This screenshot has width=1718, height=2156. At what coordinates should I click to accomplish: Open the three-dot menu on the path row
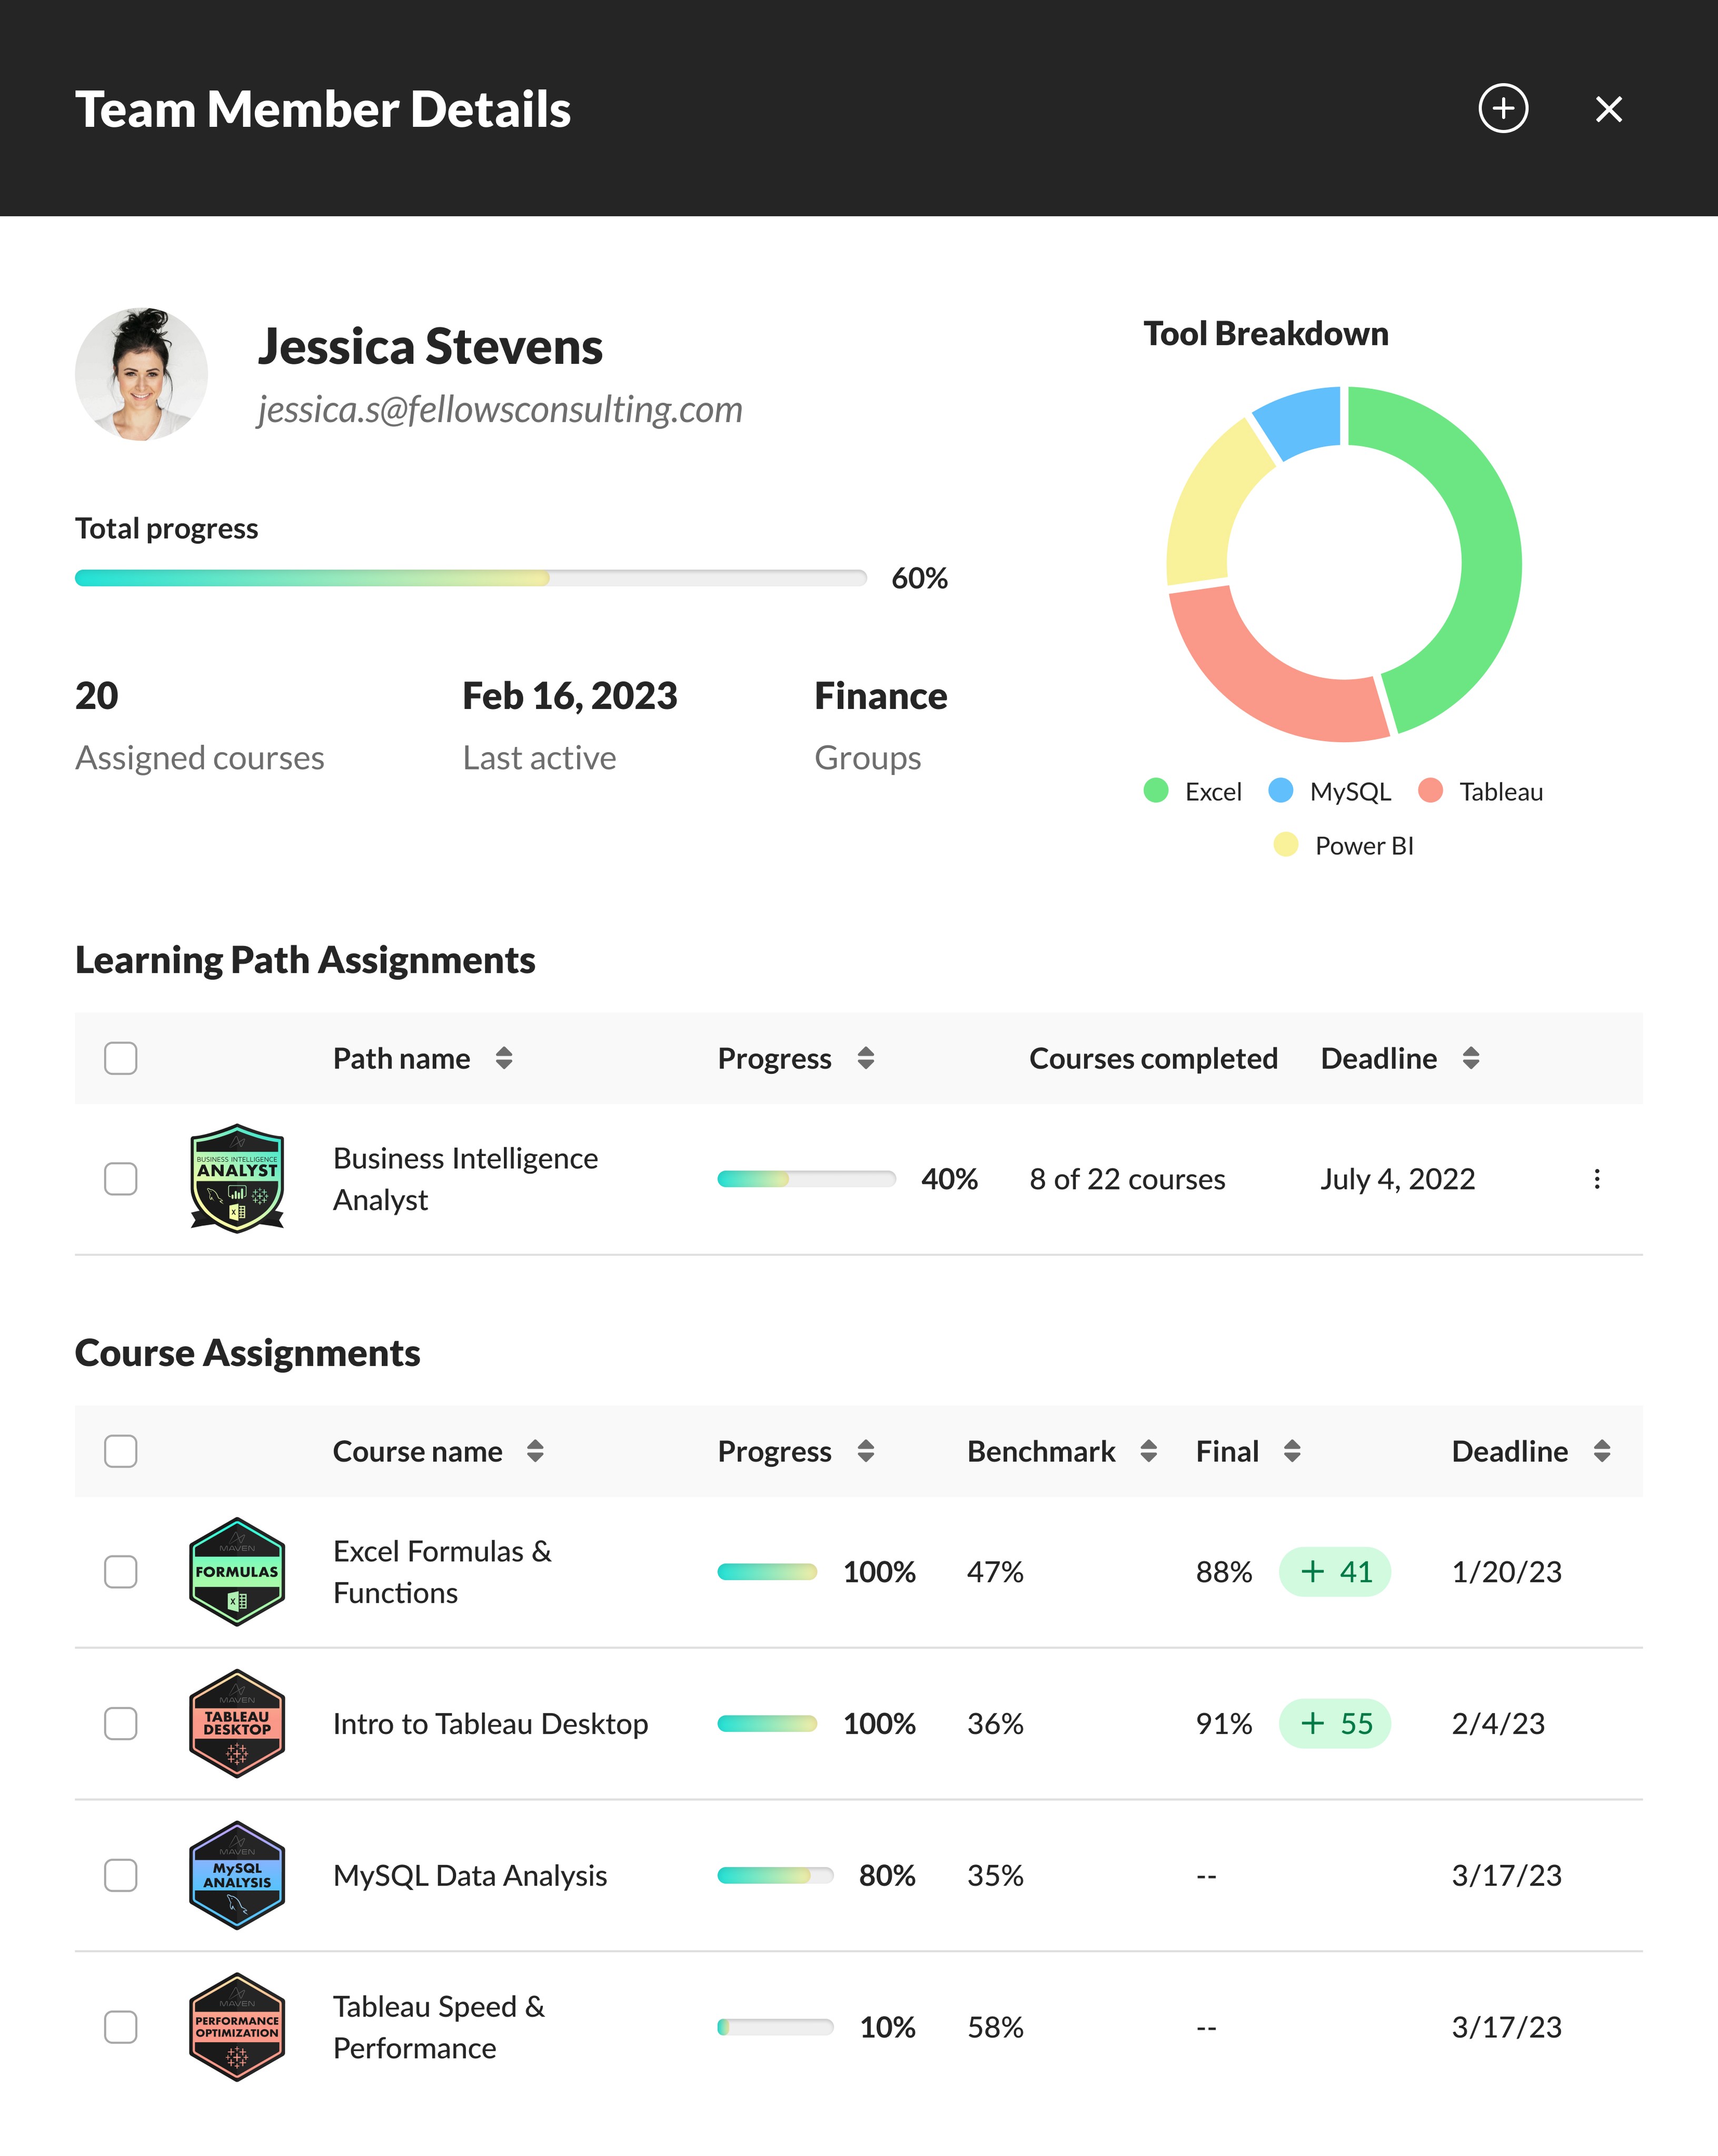click(1597, 1179)
